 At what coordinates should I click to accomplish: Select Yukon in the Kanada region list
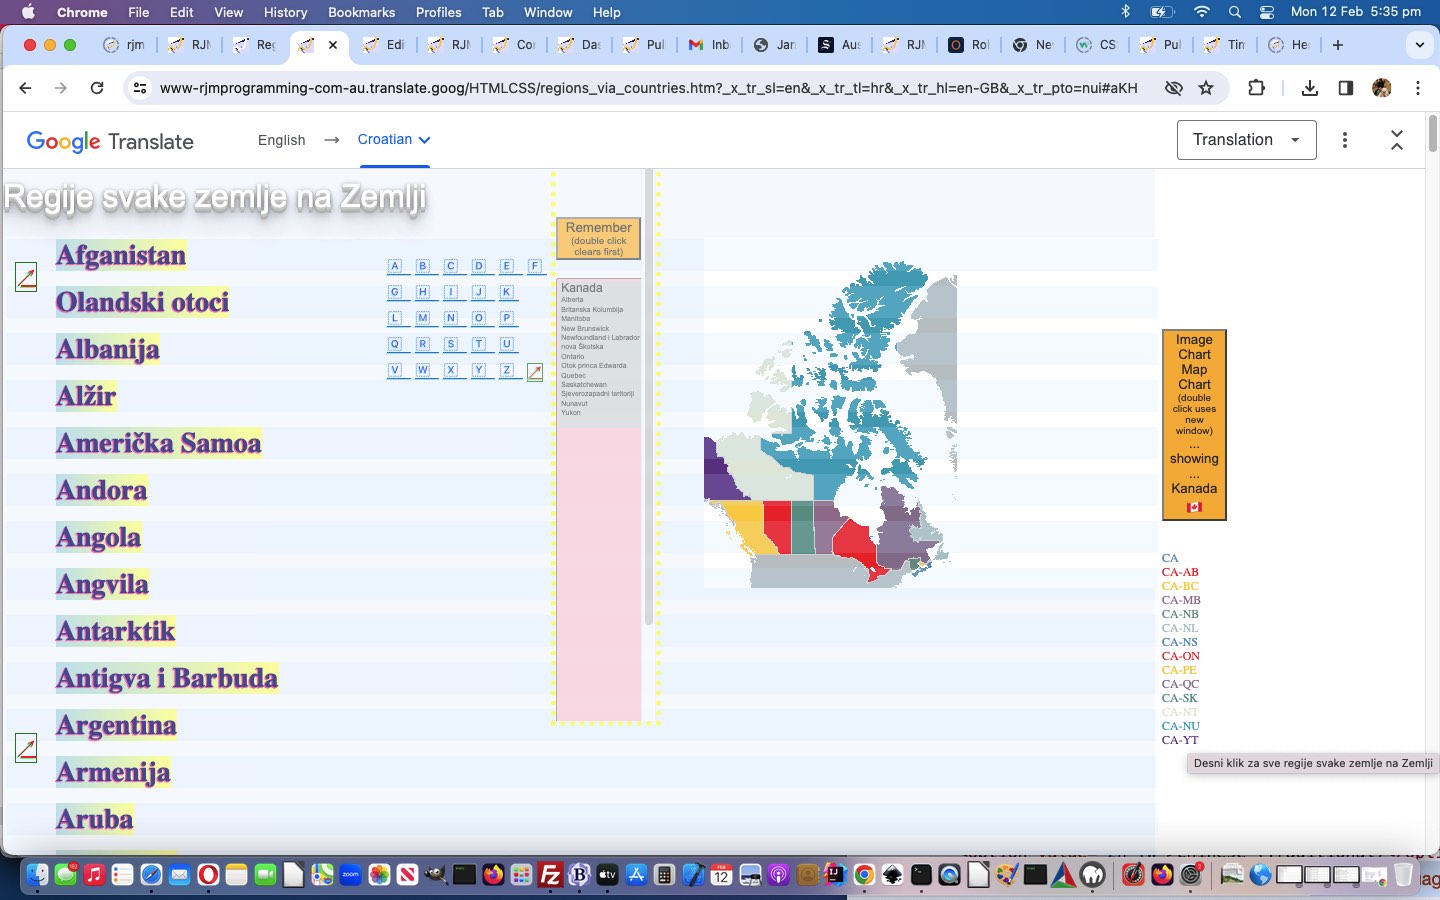571,412
